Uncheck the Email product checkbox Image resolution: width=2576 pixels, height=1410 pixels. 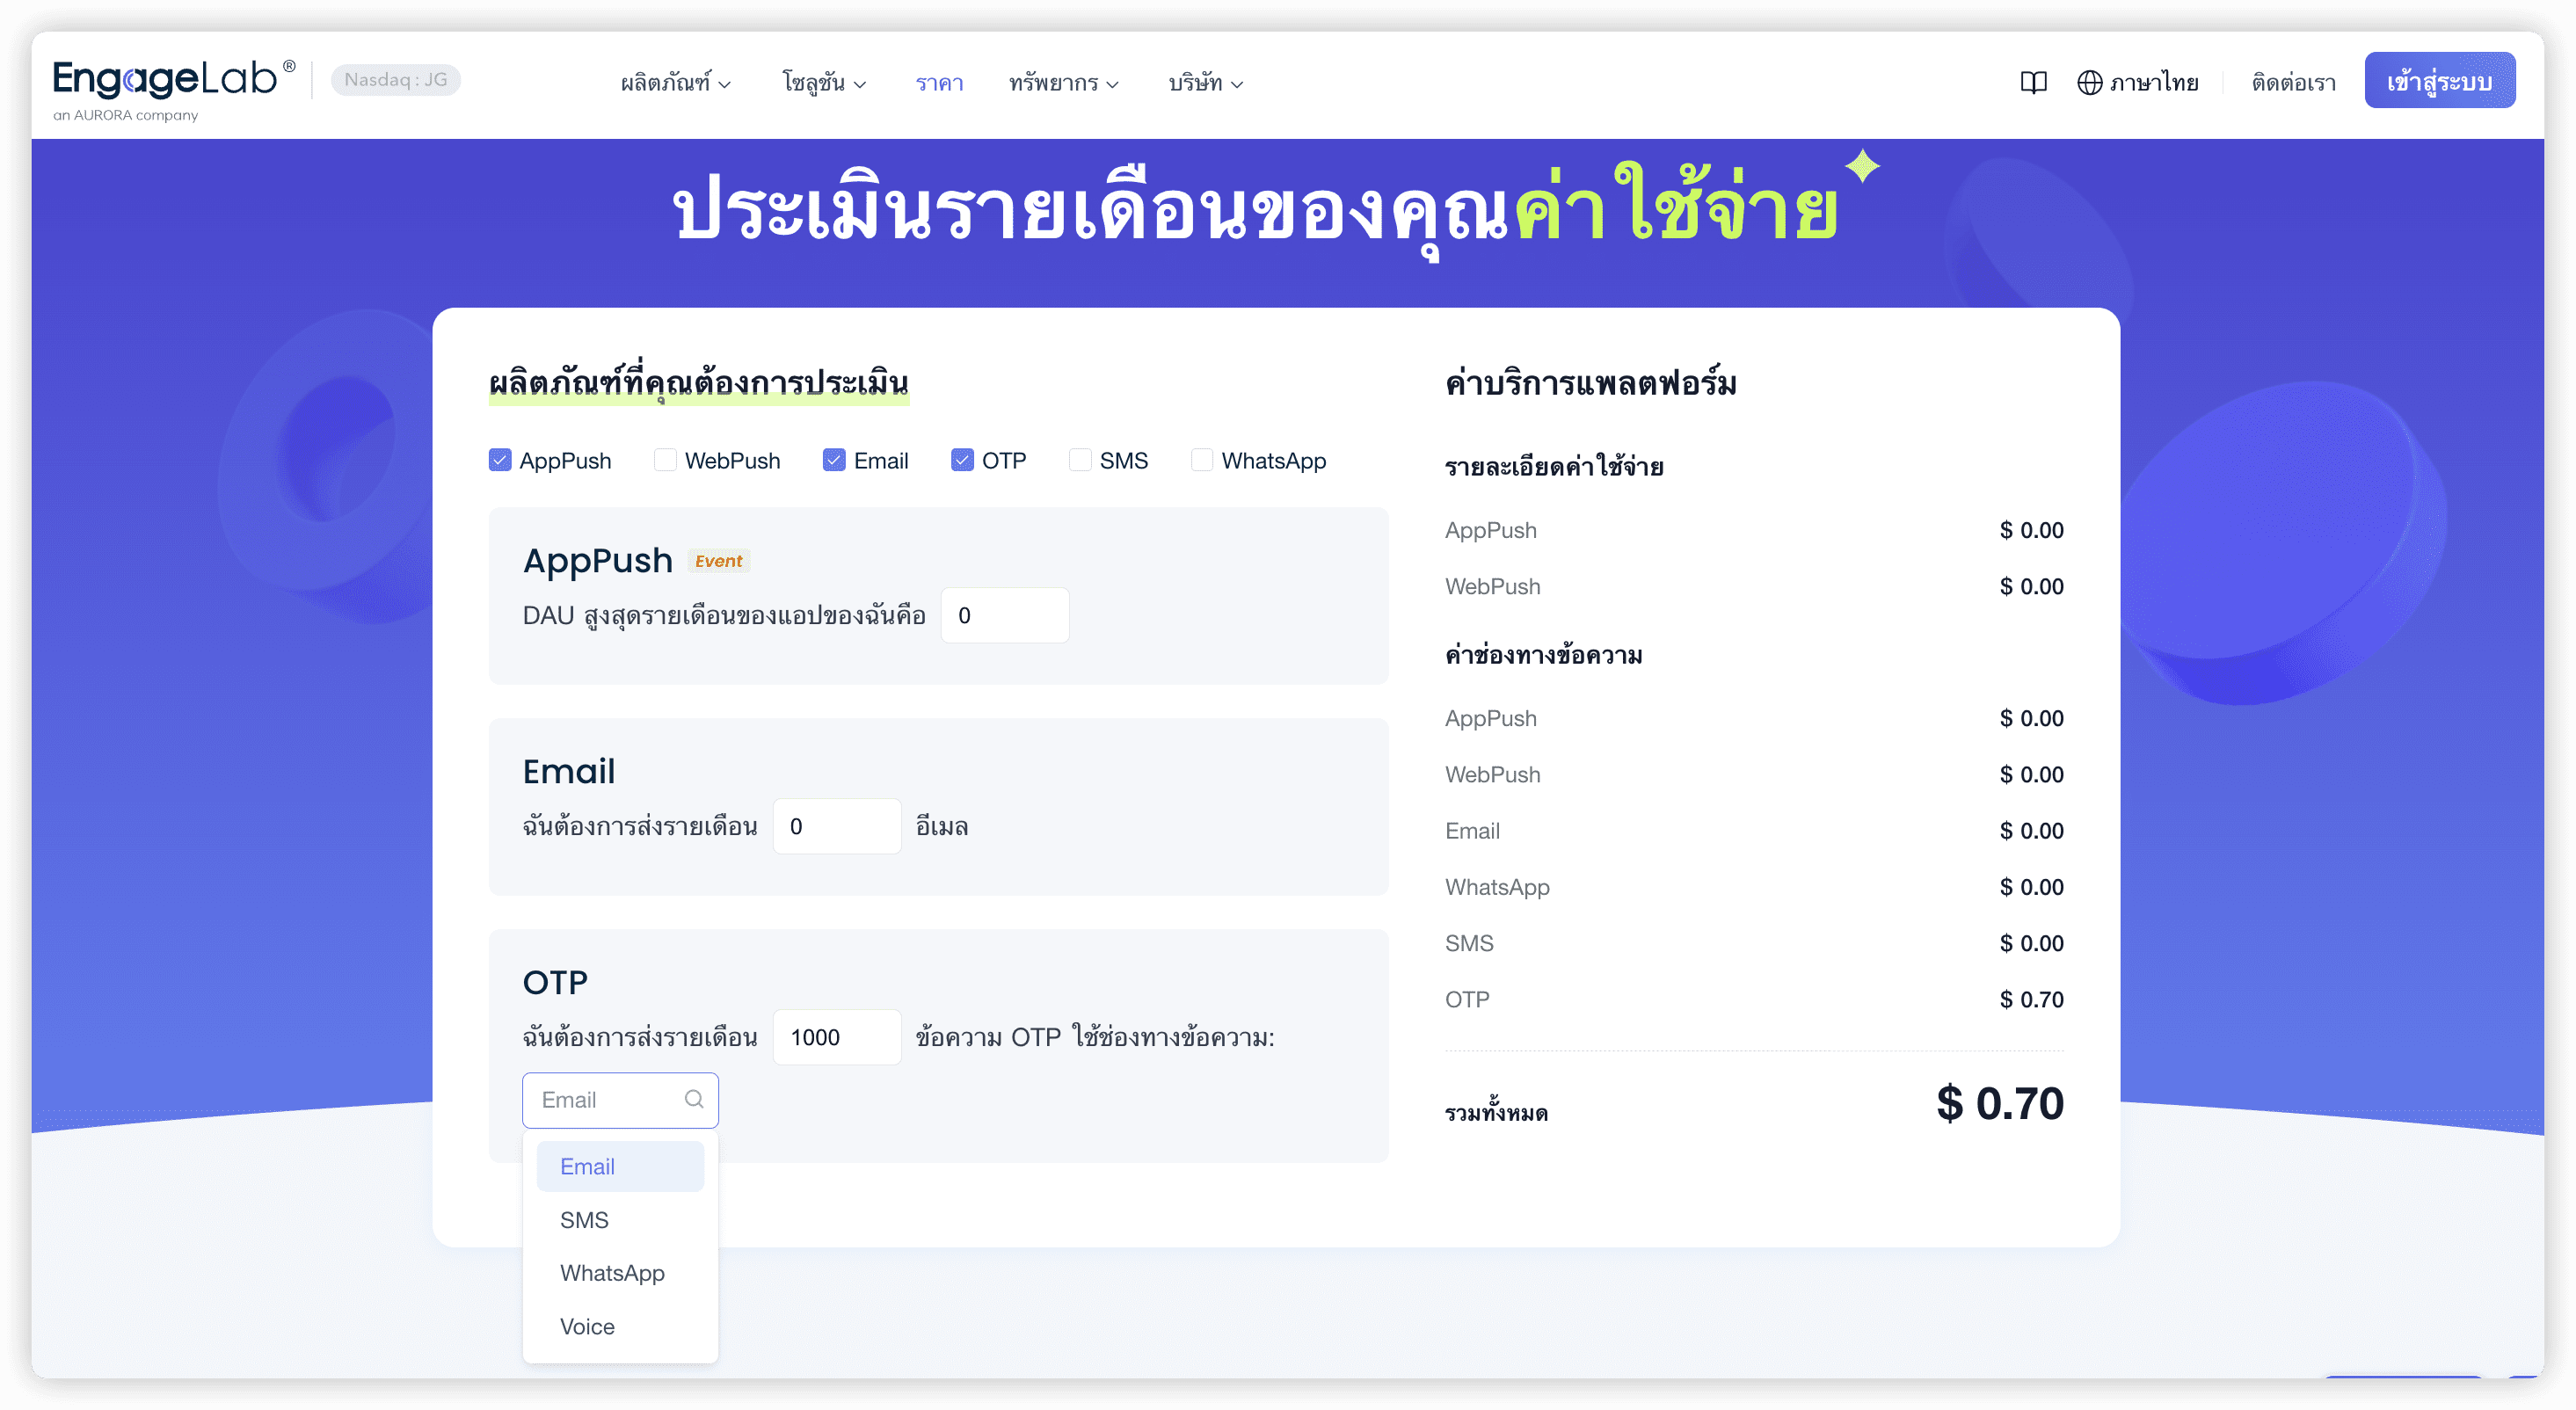tap(834, 460)
